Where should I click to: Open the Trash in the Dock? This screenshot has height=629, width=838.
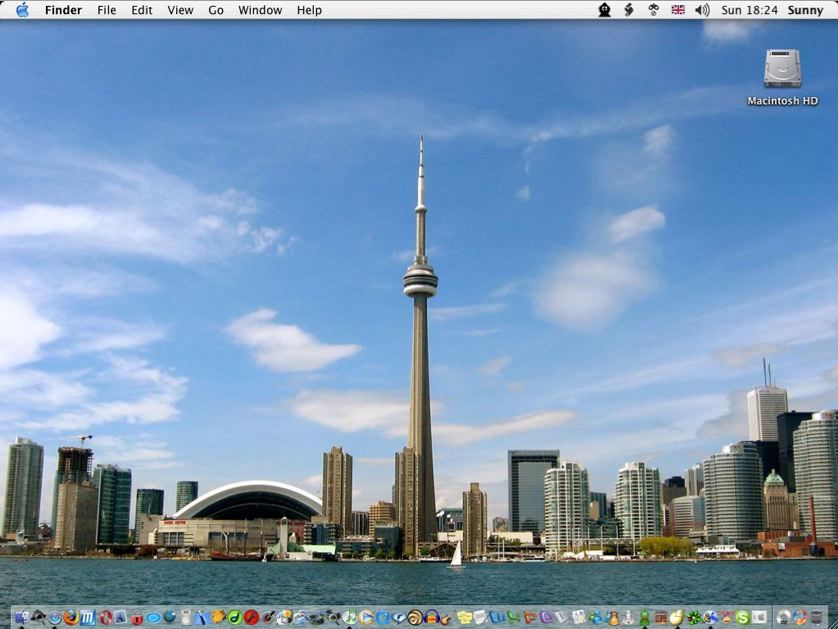[817, 618]
